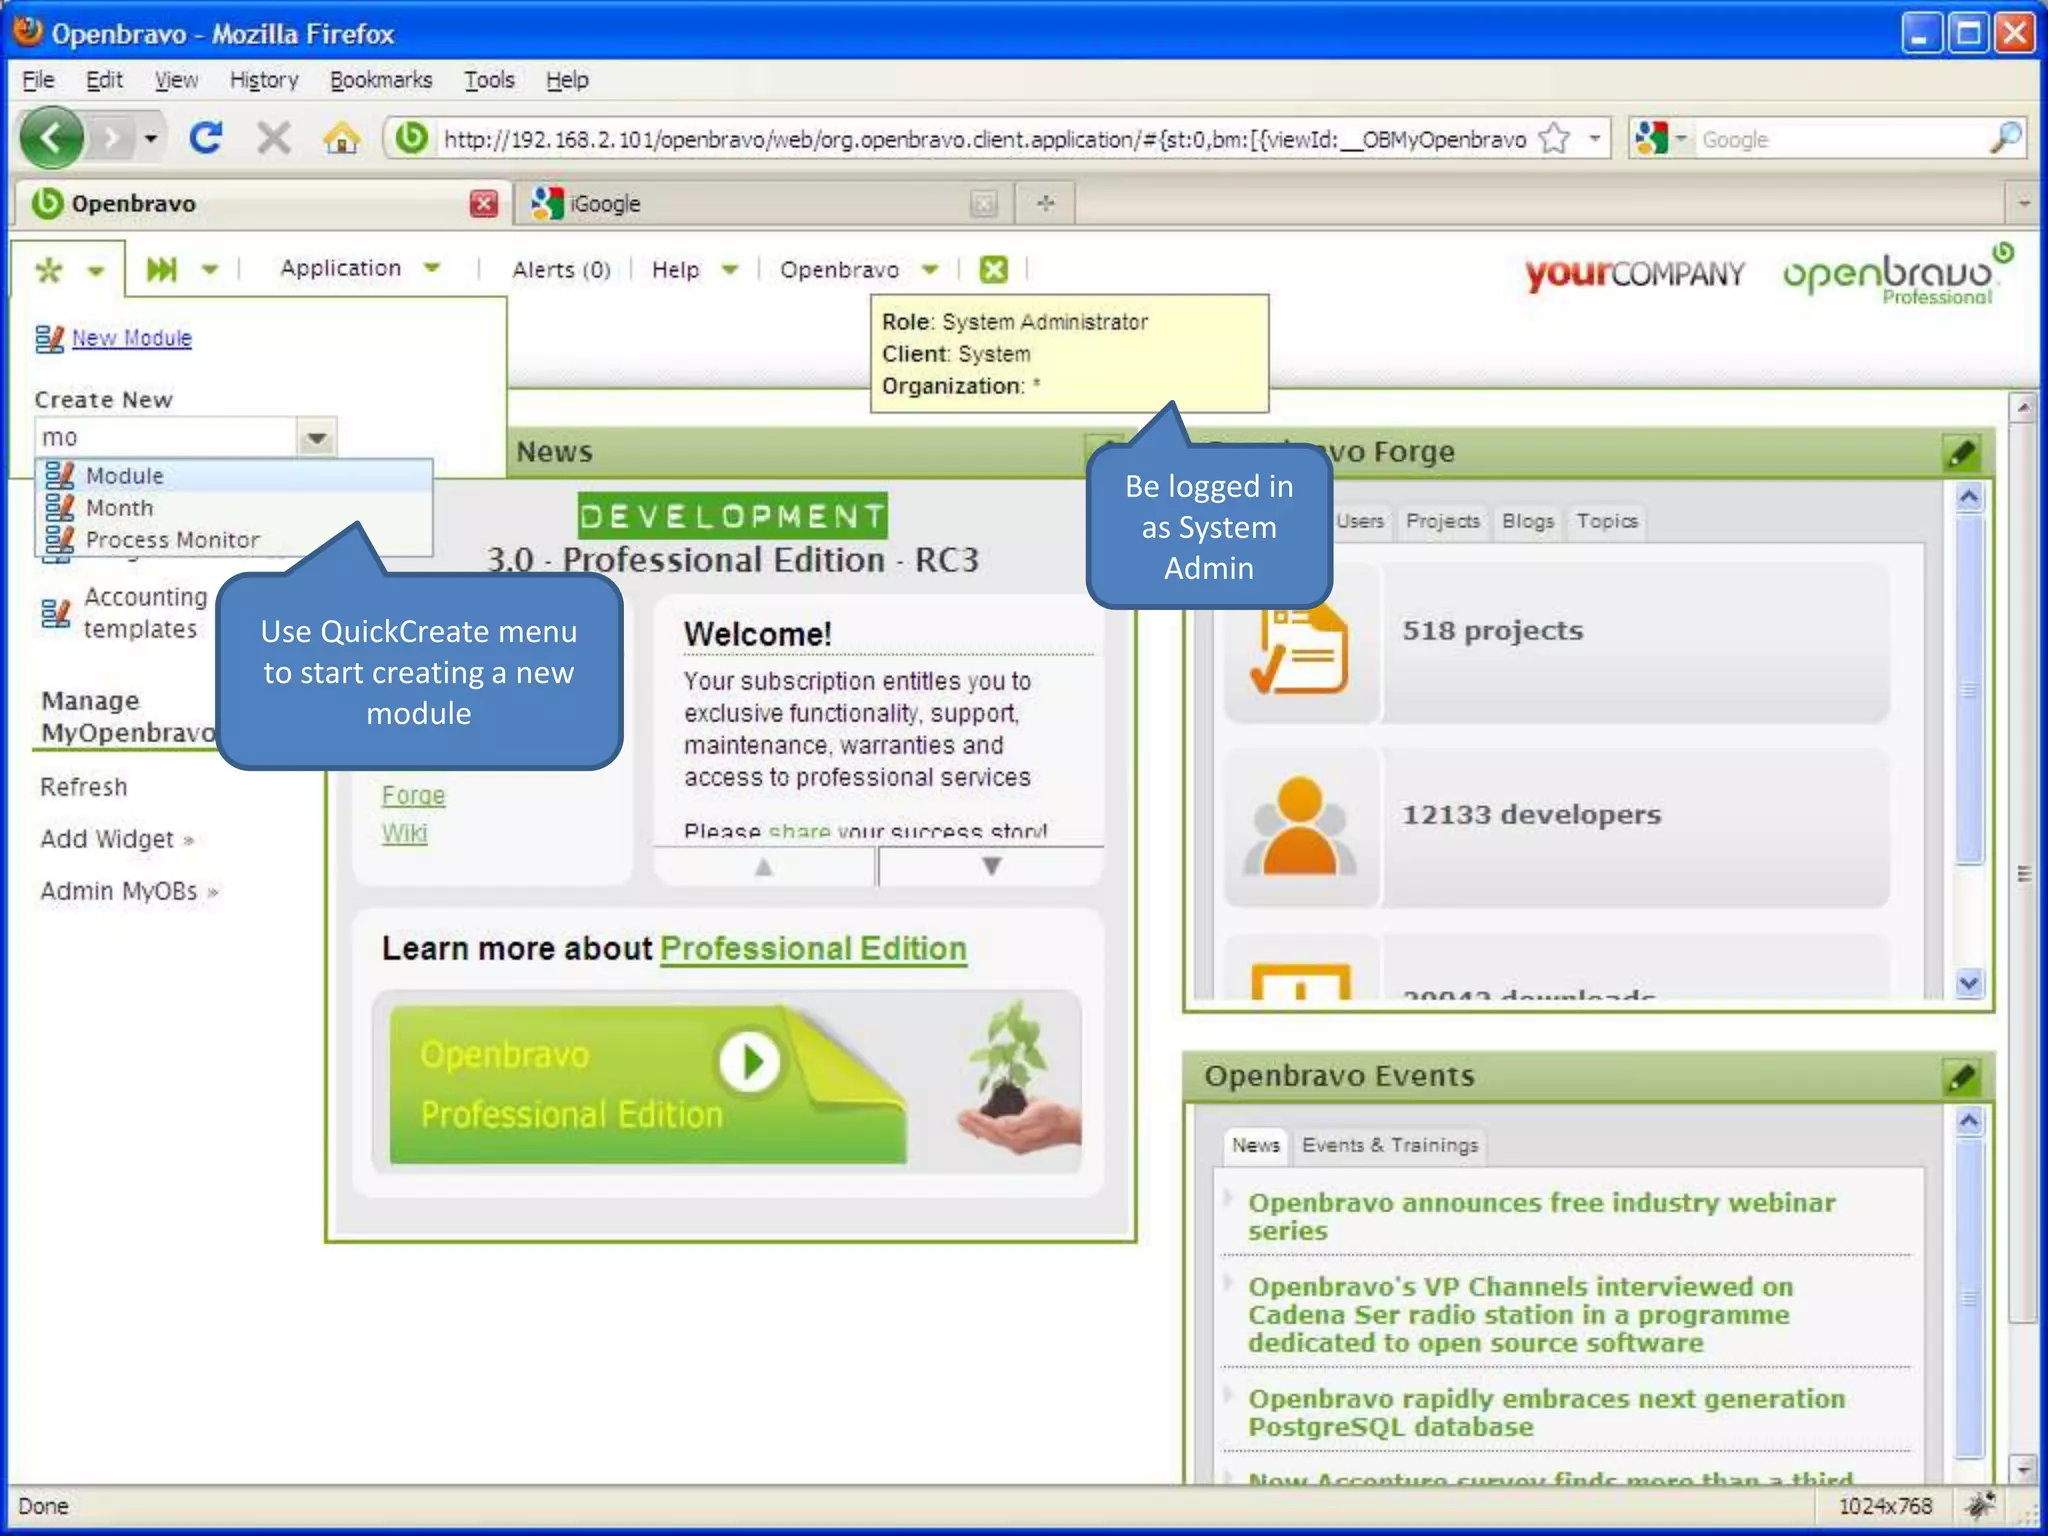The image size is (2048, 1536).
Task: Click the New Module window icon
Action: [x=50, y=338]
